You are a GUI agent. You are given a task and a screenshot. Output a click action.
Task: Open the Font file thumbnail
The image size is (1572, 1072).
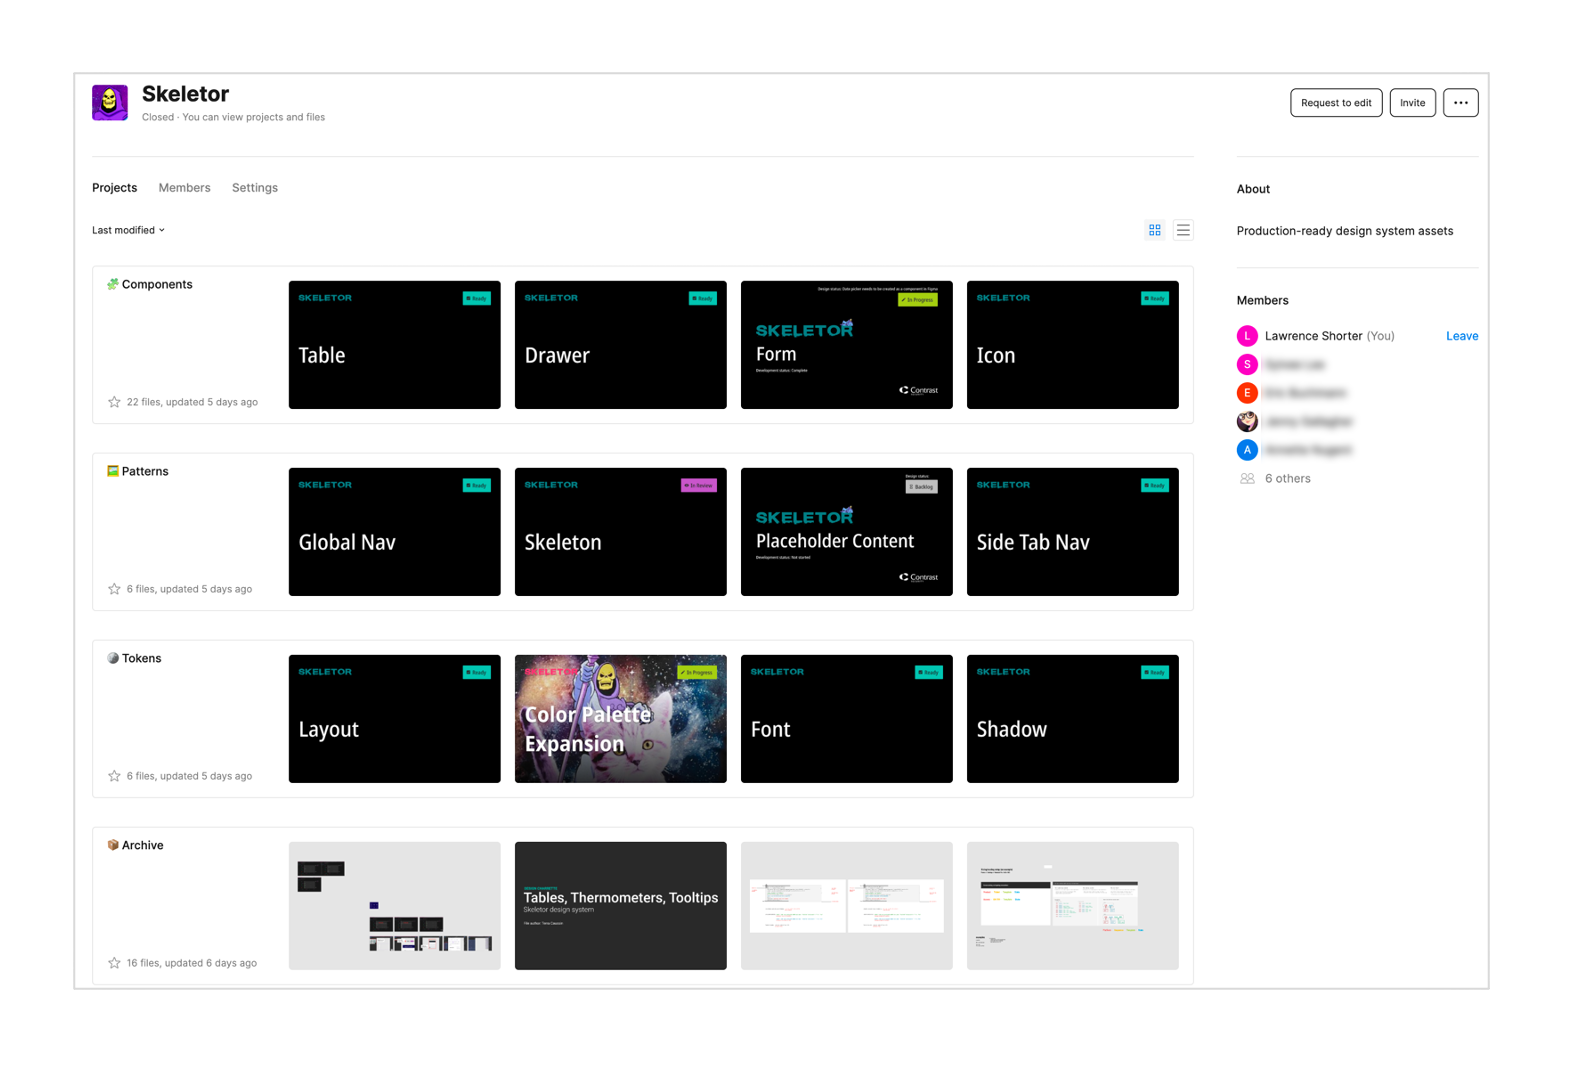(x=846, y=719)
